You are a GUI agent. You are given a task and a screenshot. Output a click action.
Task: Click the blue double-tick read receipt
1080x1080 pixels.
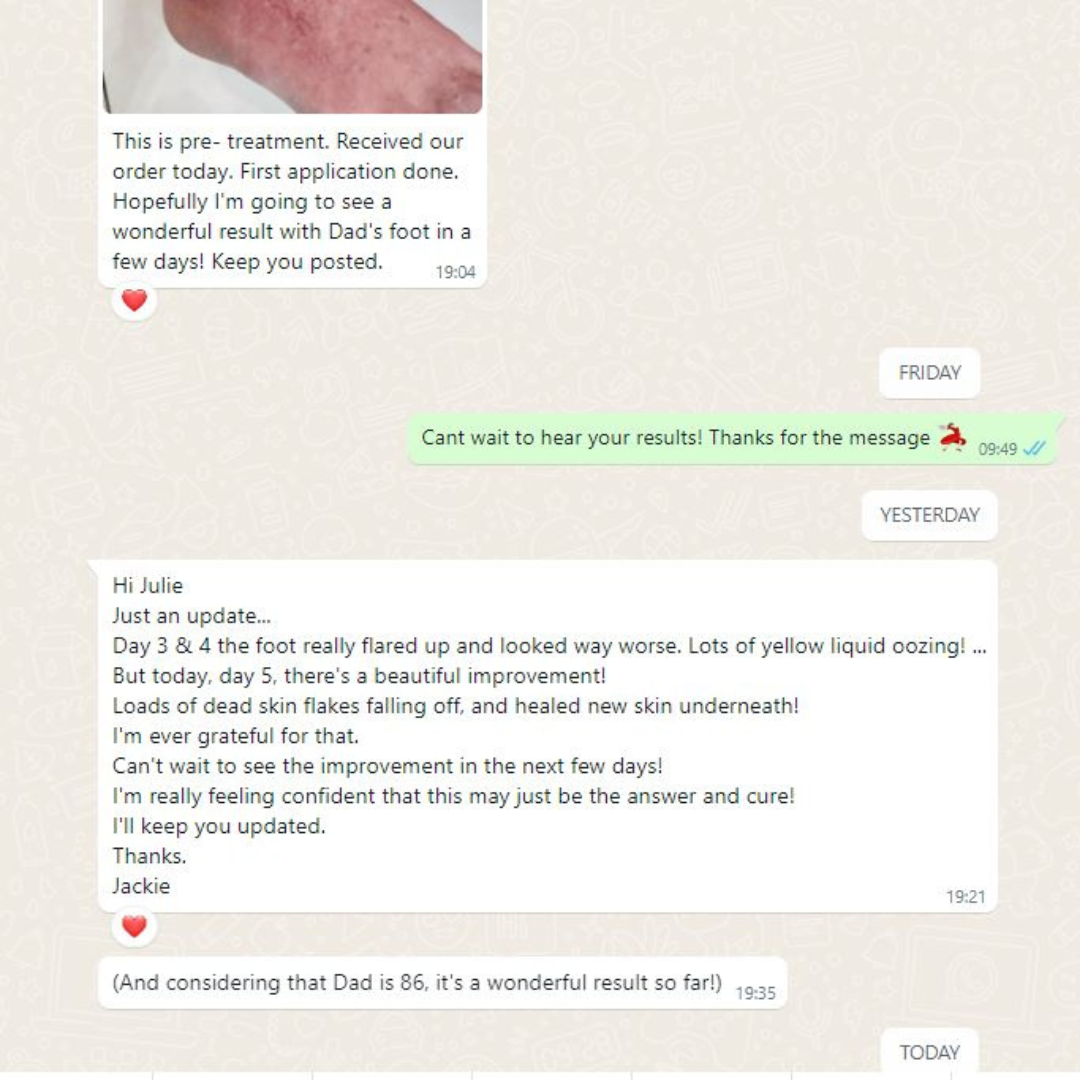1035,448
